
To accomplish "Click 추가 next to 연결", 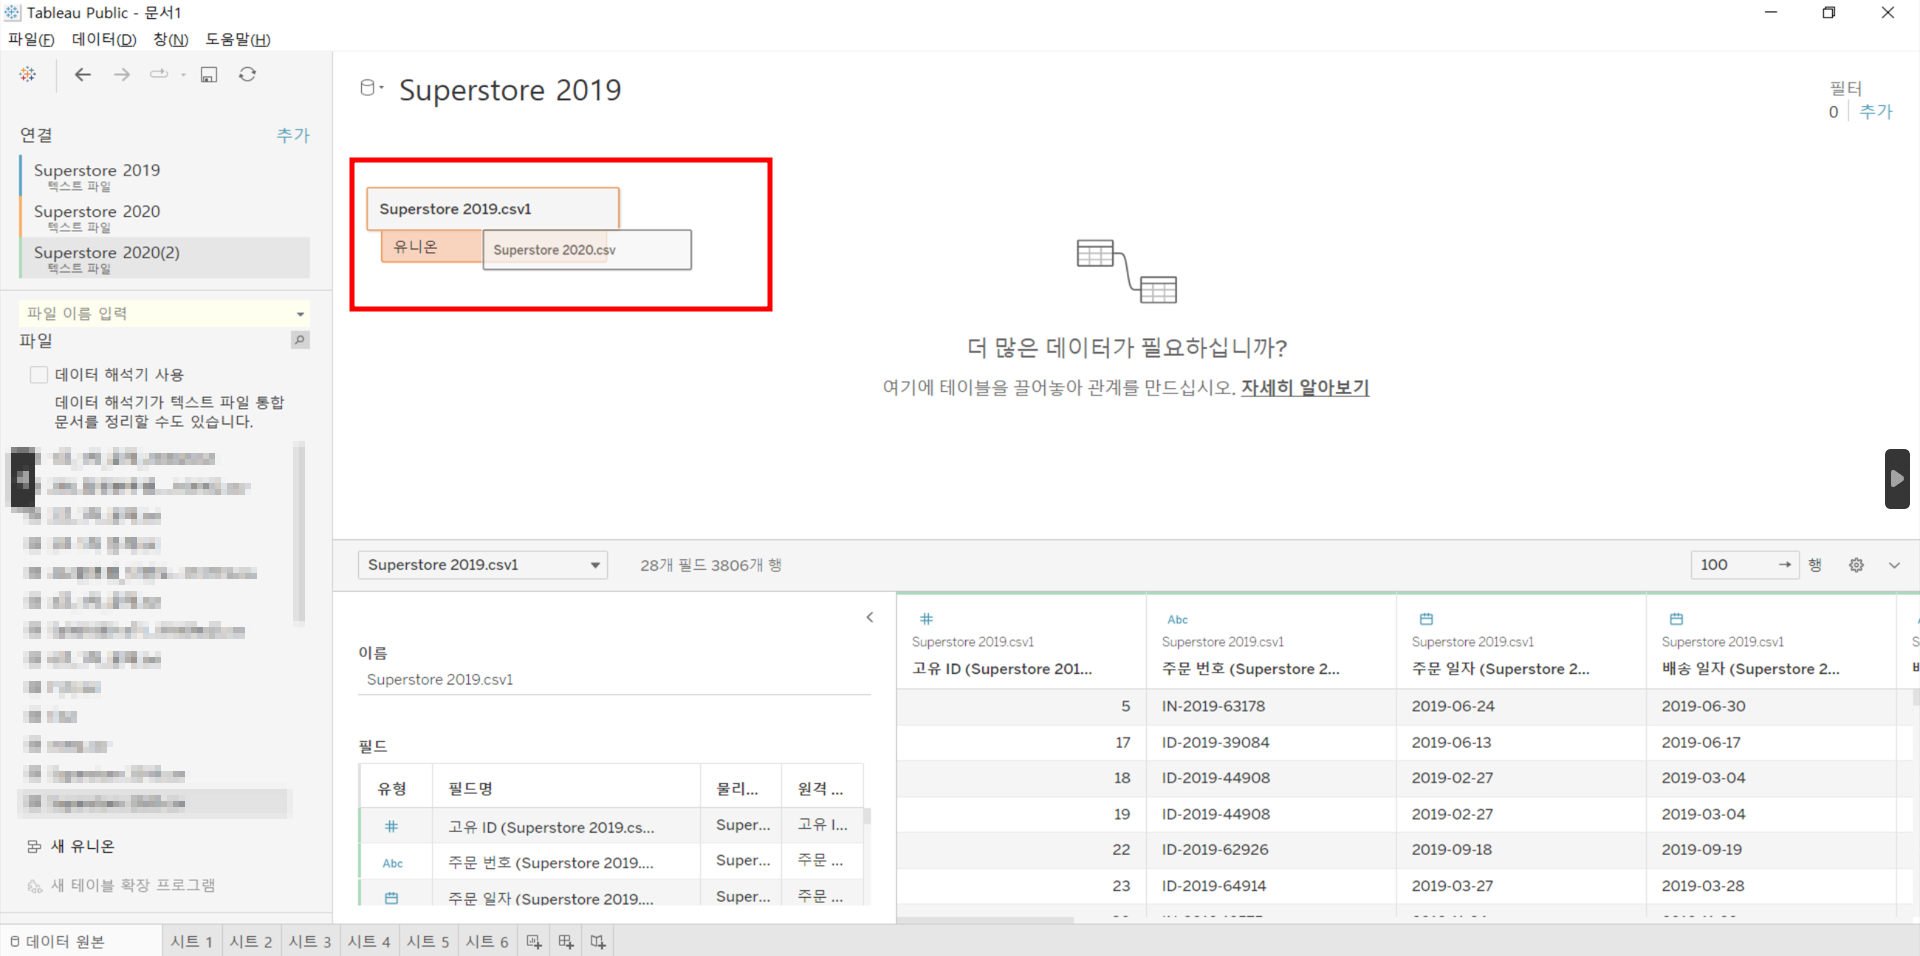I will 293,135.
